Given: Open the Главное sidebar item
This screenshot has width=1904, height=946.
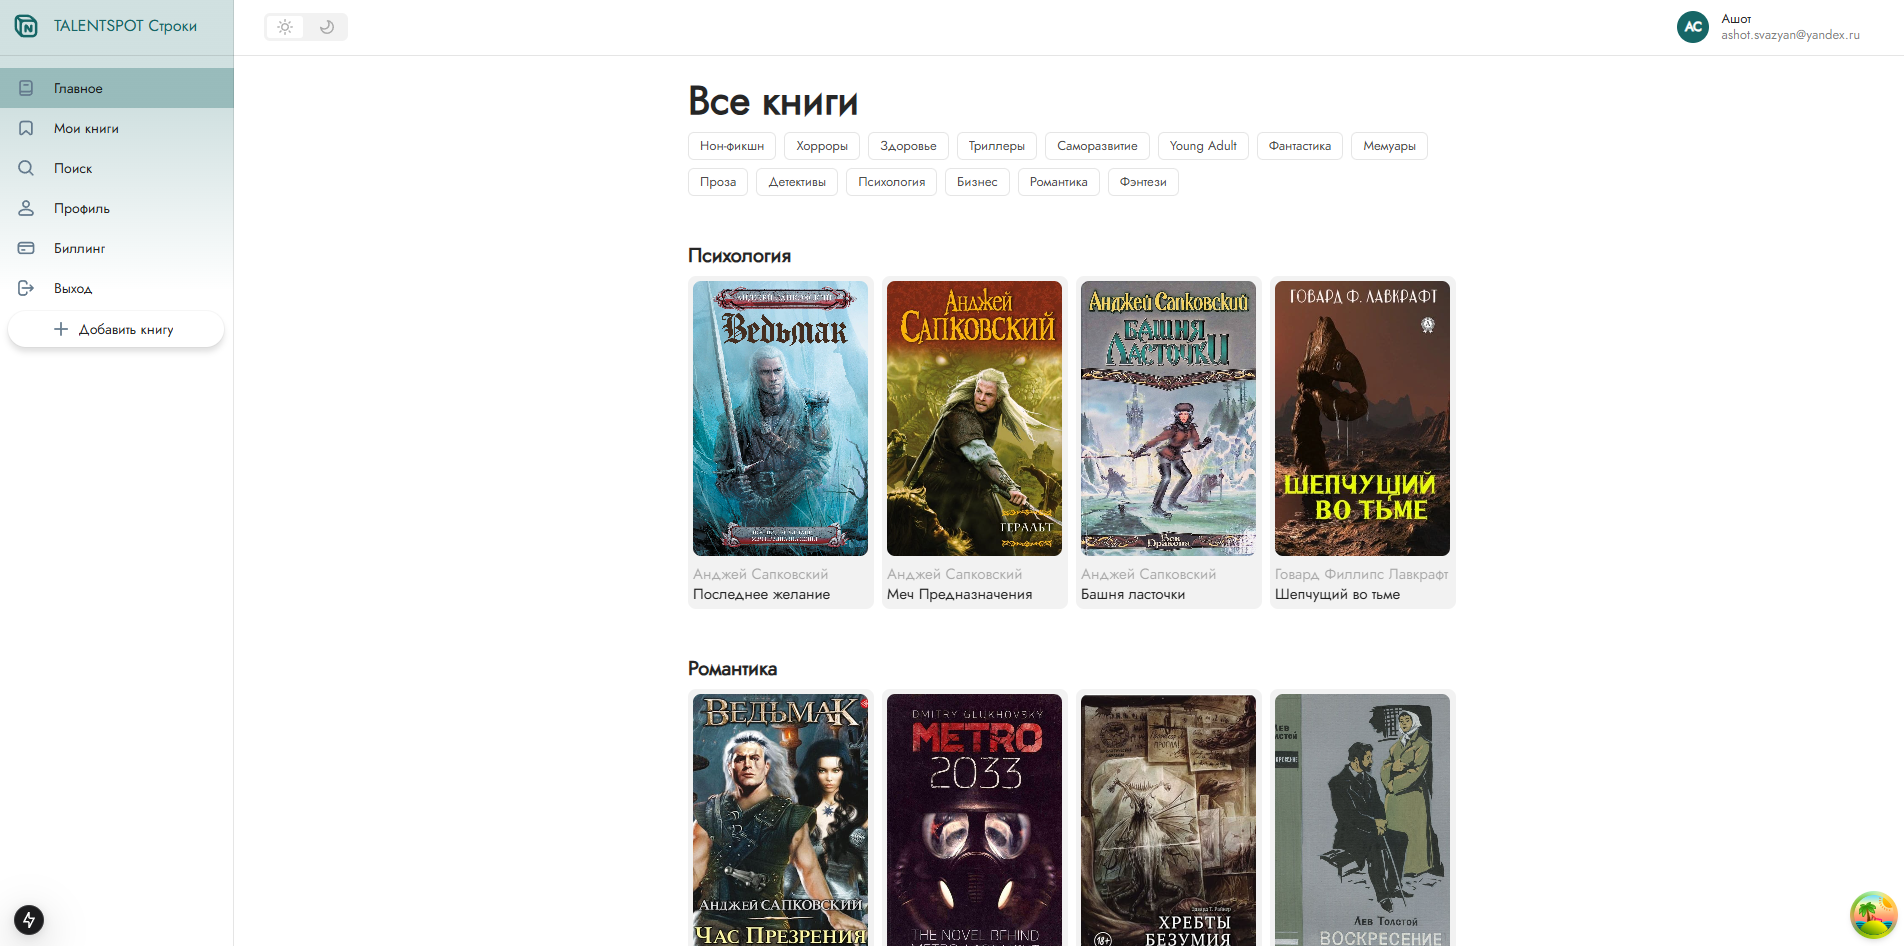Looking at the screenshot, I should 117,88.
